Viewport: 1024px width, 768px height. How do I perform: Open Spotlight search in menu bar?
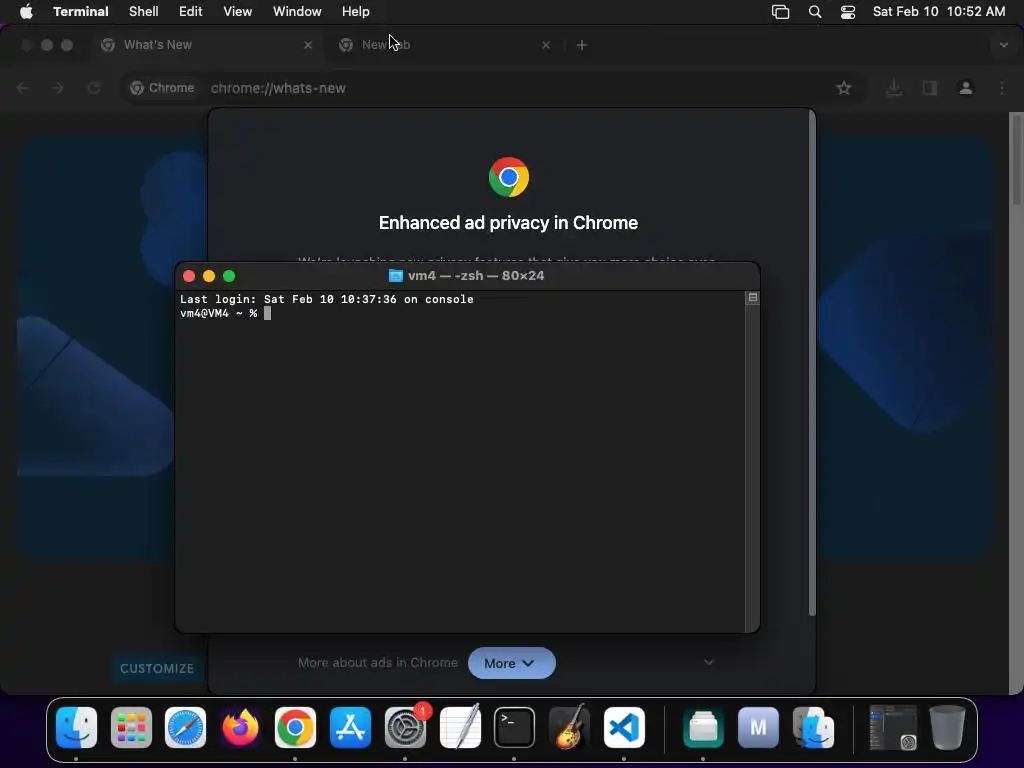pyautogui.click(x=815, y=12)
